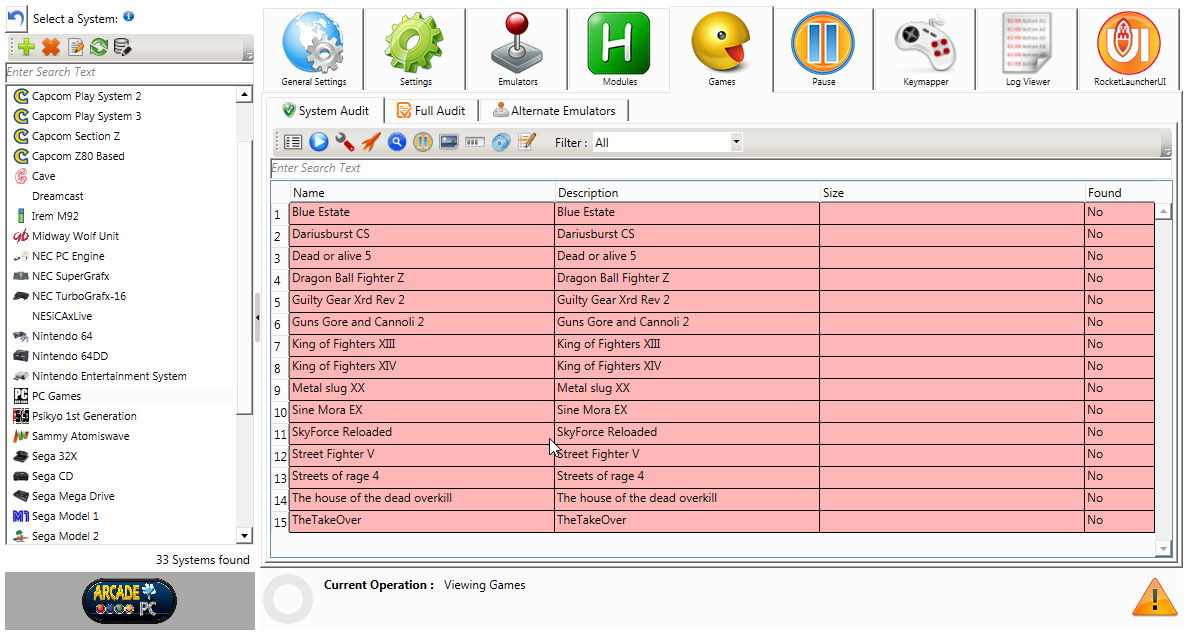The height and width of the screenshot is (635, 1188).
Task: Expand the system toolbar overflow arrow
Action: coord(248,55)
